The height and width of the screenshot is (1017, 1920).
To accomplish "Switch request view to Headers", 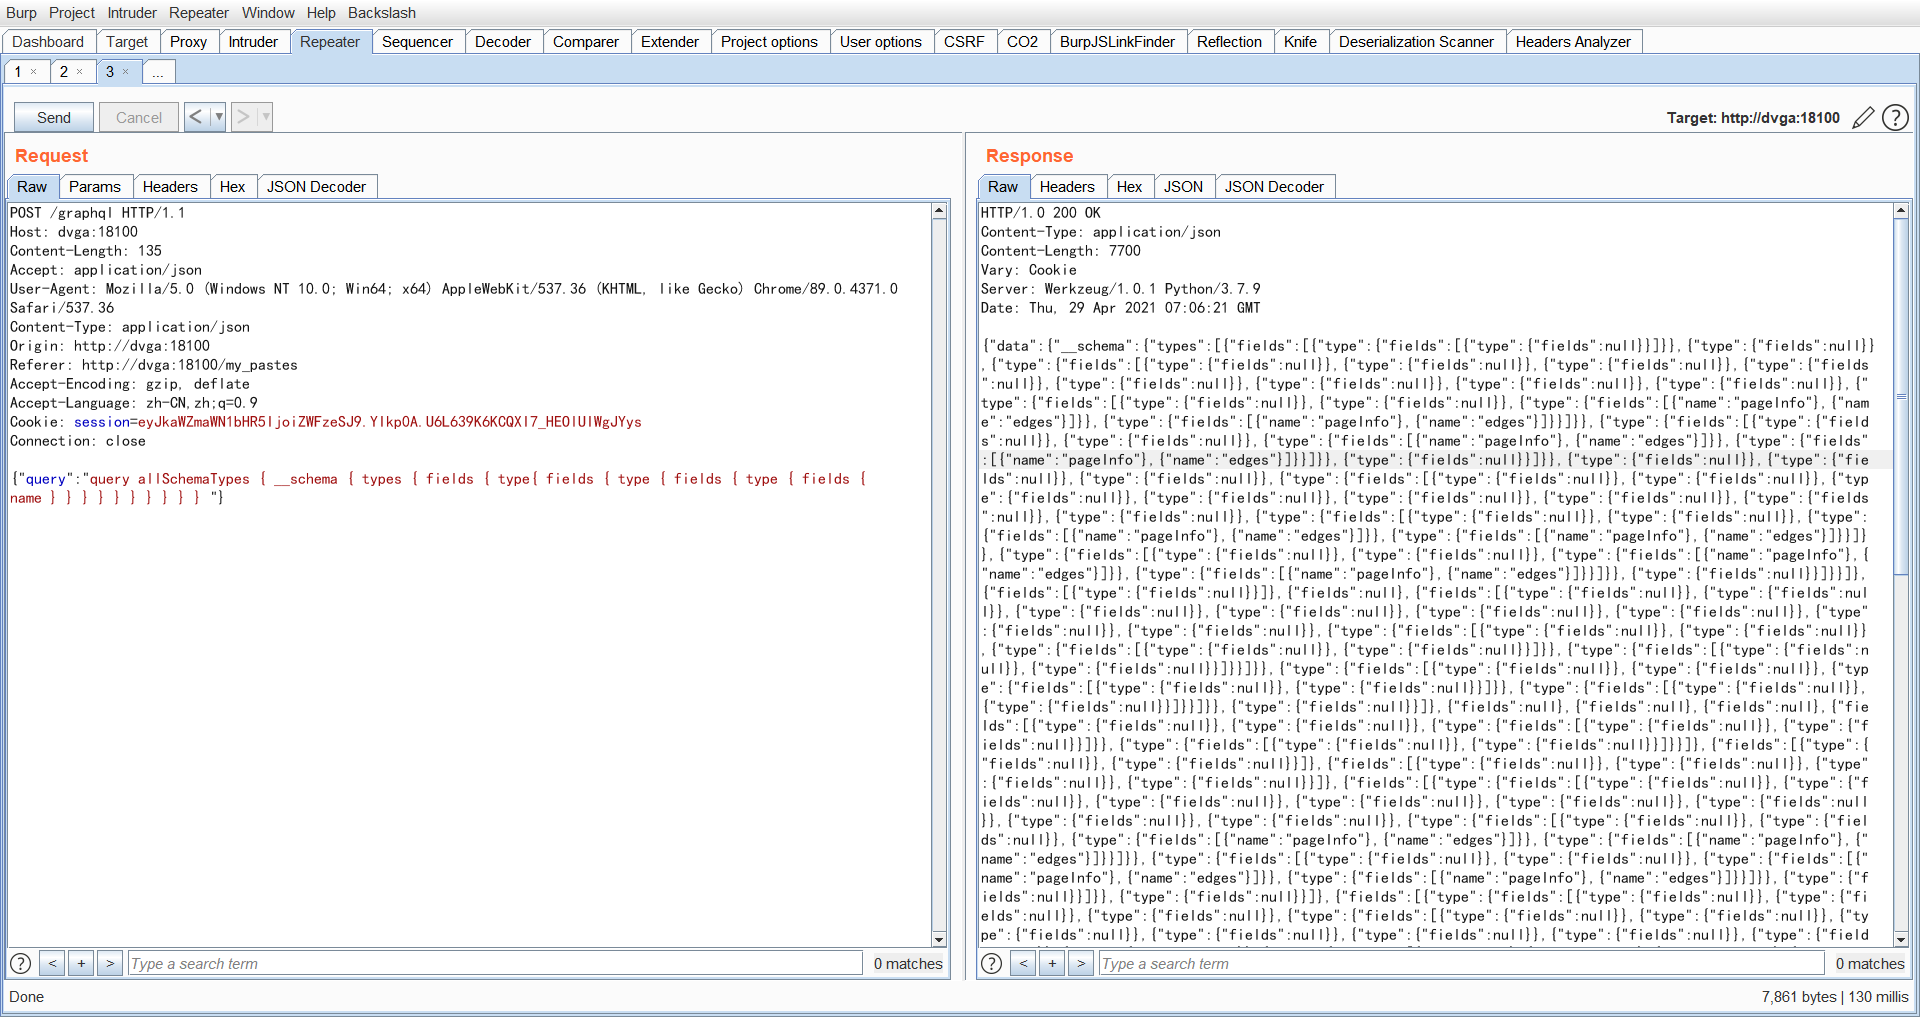I will [170, 186].
